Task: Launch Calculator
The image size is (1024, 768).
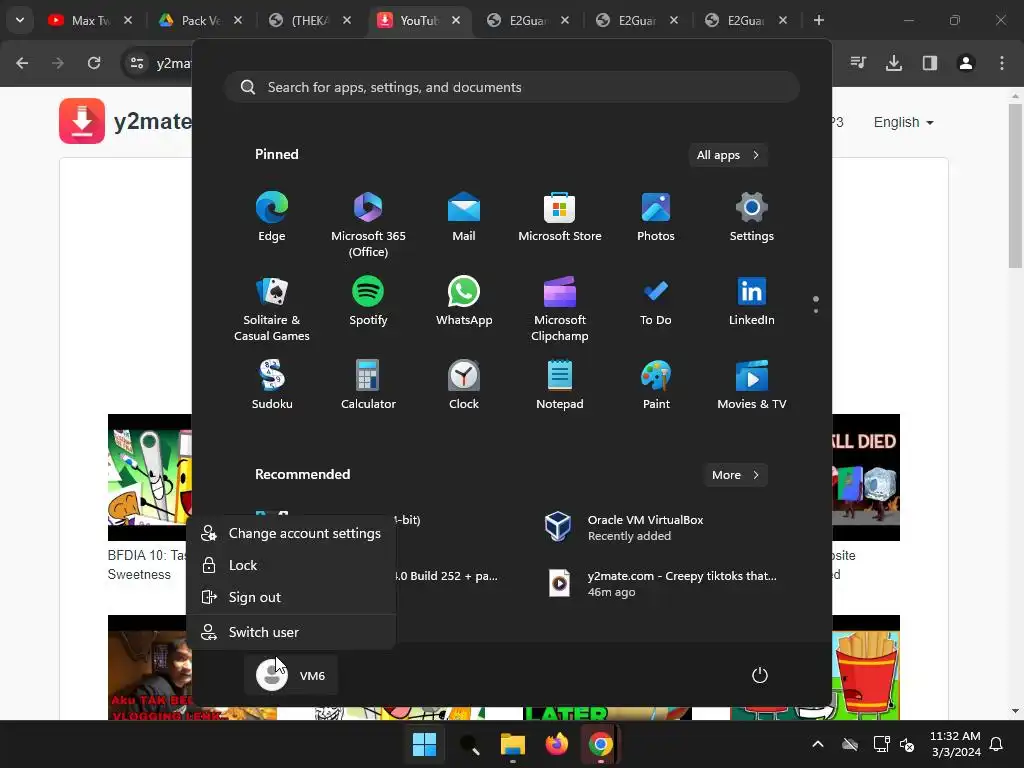Action: [368, 385]
